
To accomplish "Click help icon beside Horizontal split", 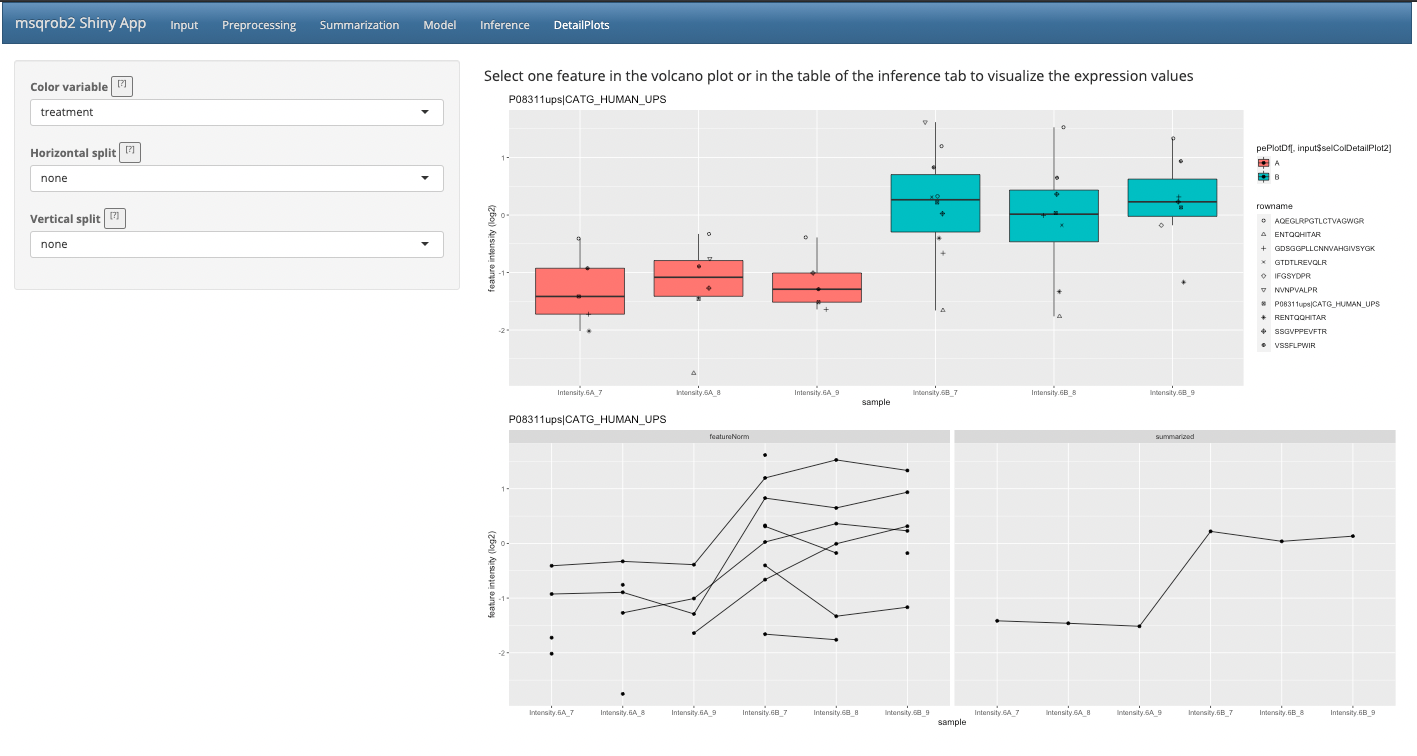I will click(x=130, y=152).
